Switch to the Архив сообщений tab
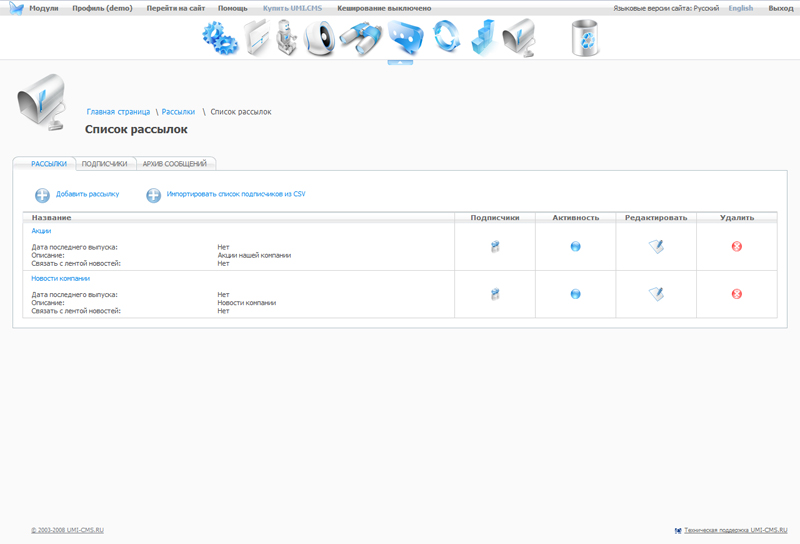The image size is (800, 544). [174, 164]
